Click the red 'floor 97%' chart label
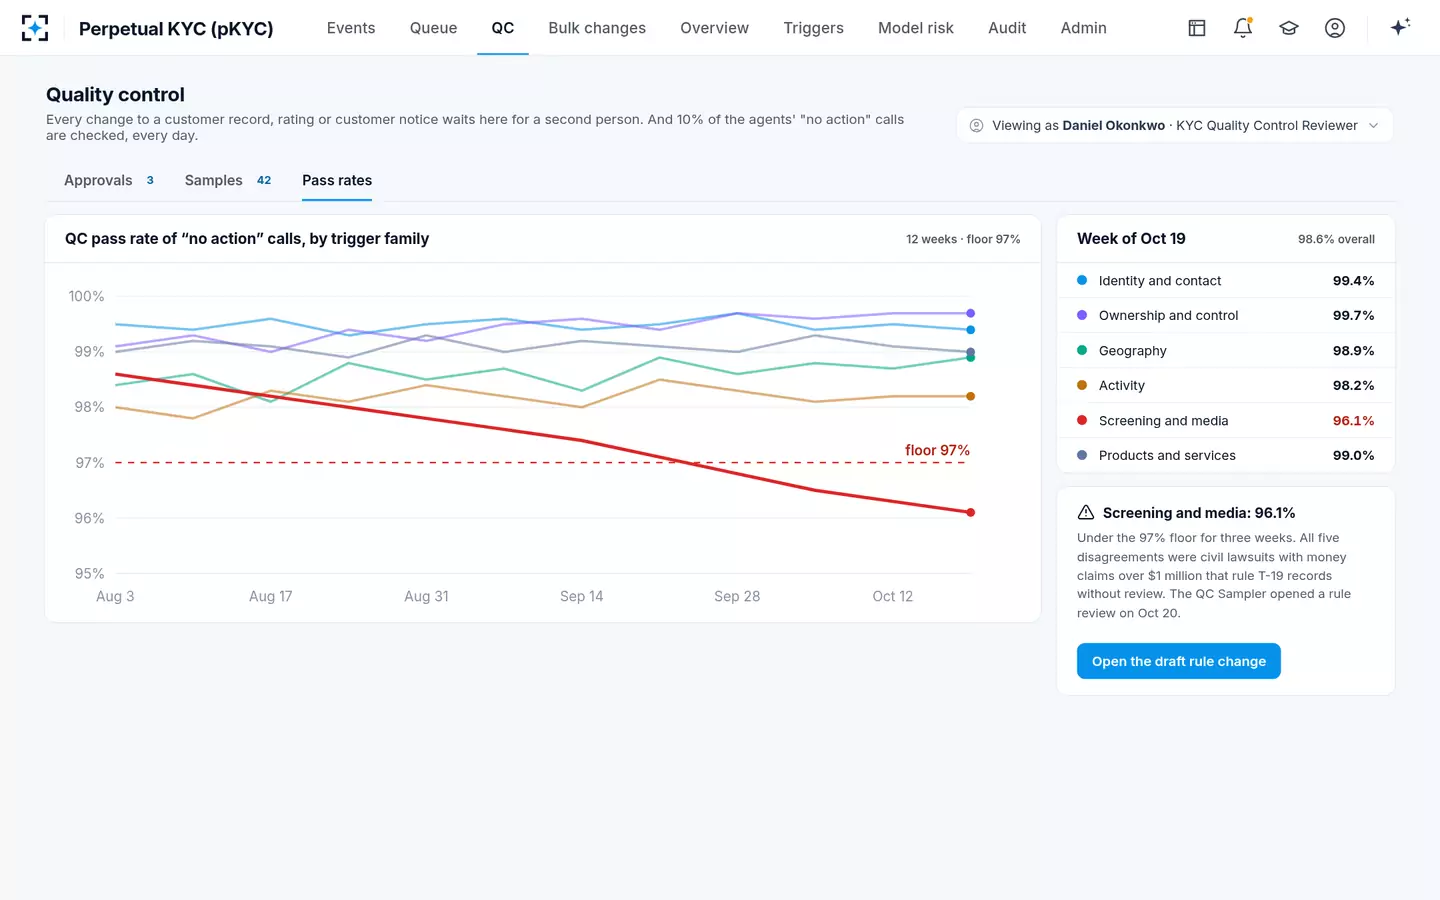1440x900 pixels. 937,450
